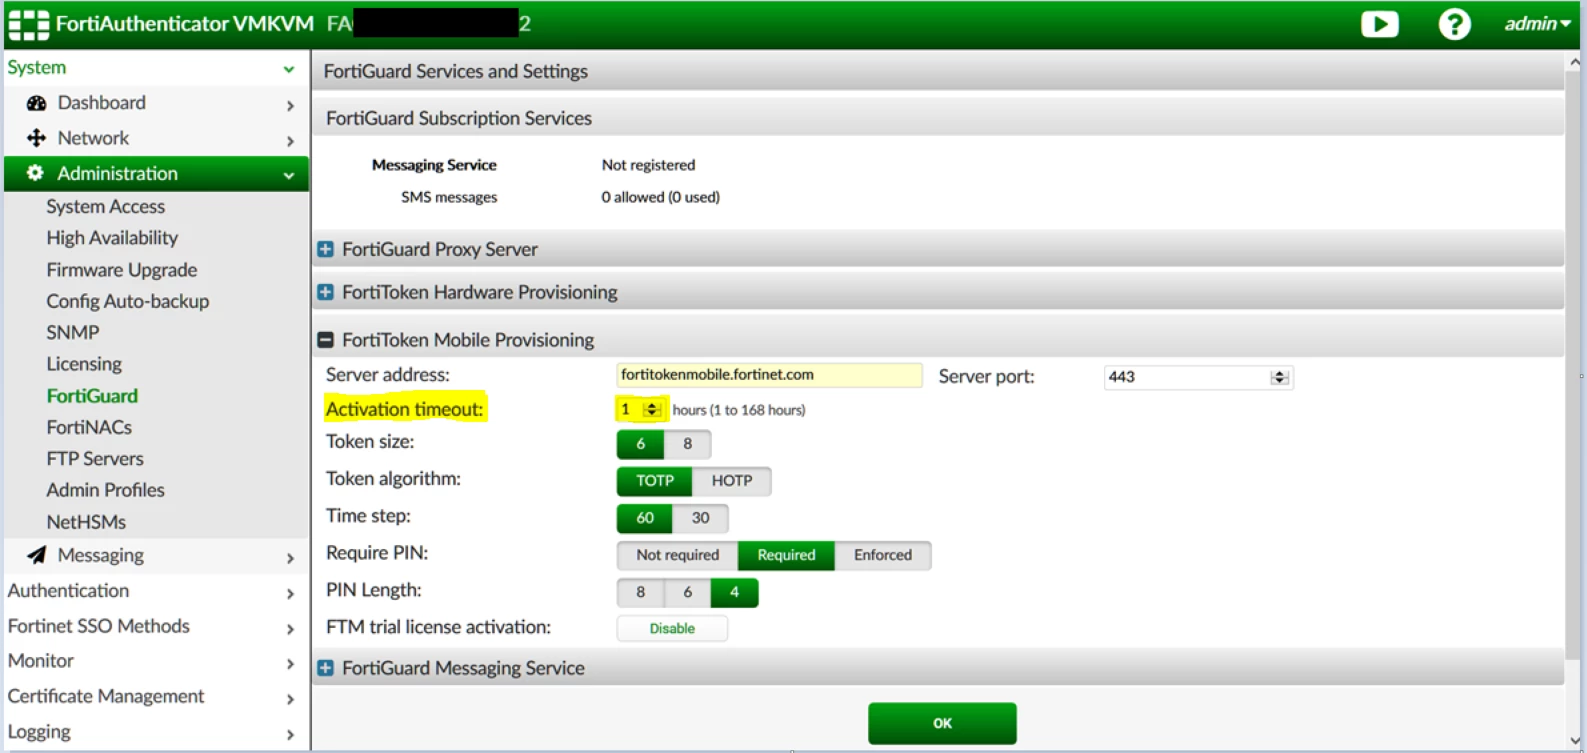Open FTP Servers page
Screen dimensions: 1587x753
click(95, 459)
